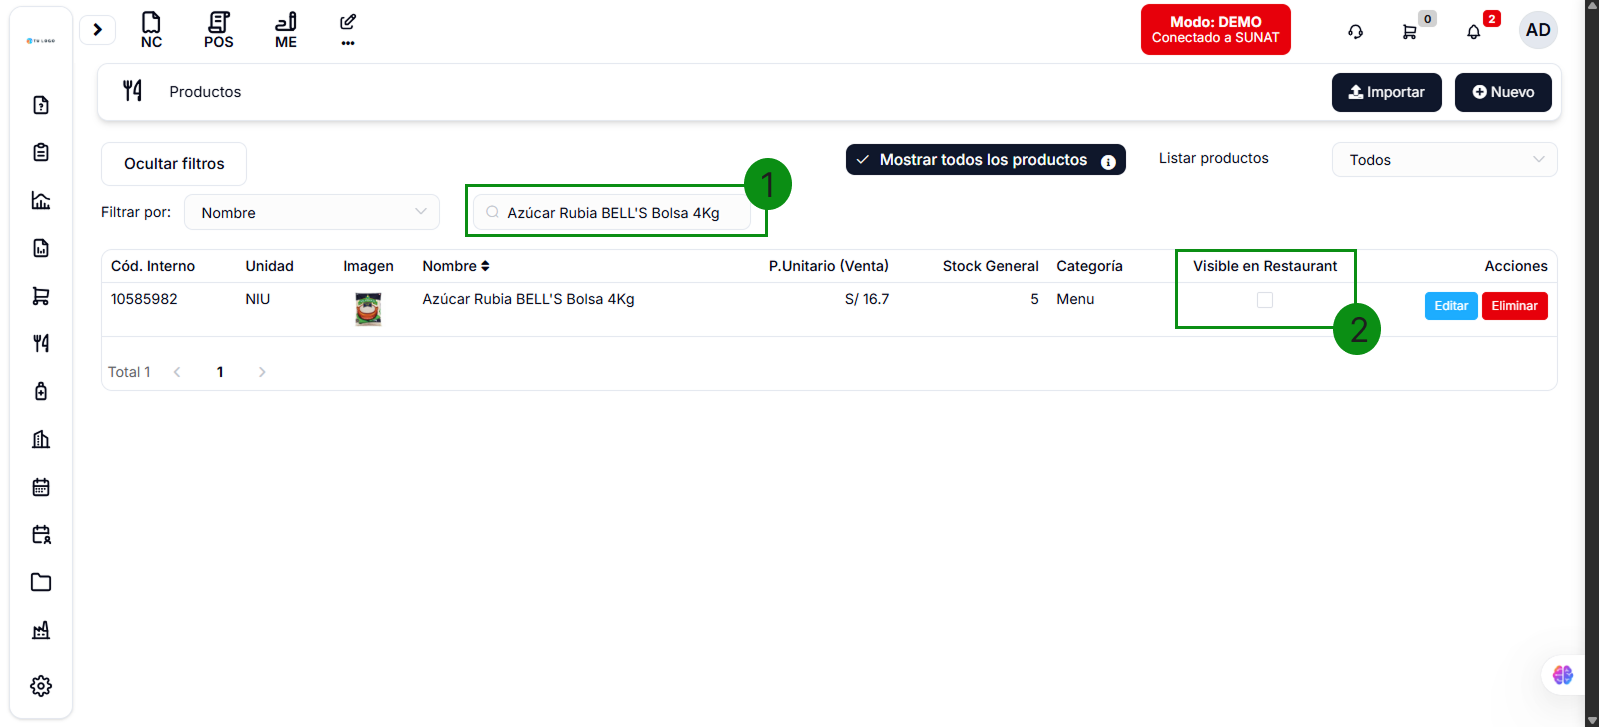Click the Importar button

click(1386, 92)
